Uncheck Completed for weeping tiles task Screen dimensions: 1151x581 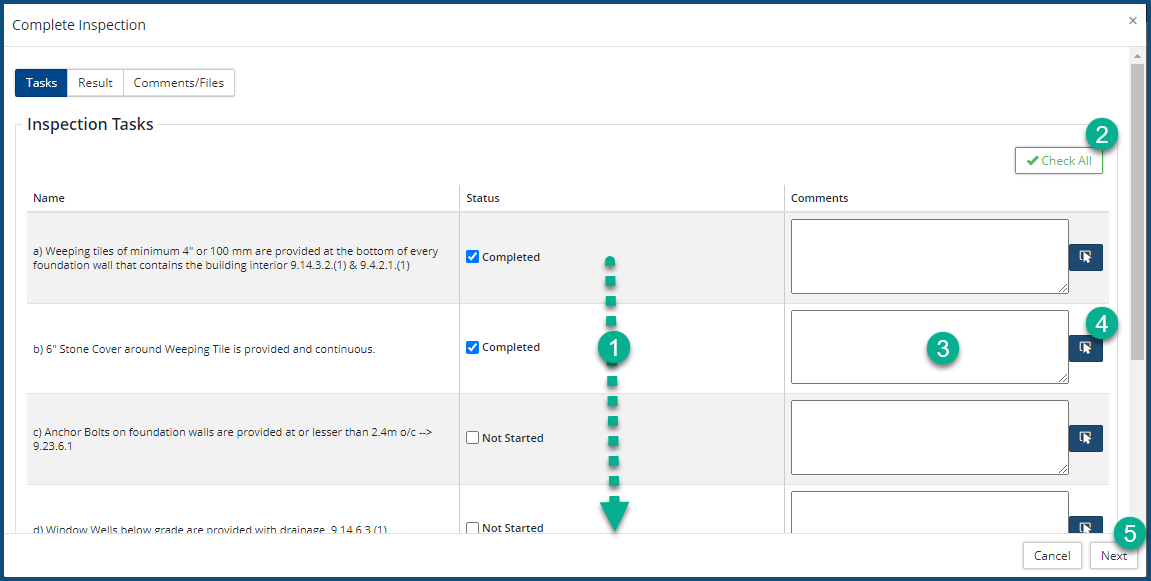(473, 257)
